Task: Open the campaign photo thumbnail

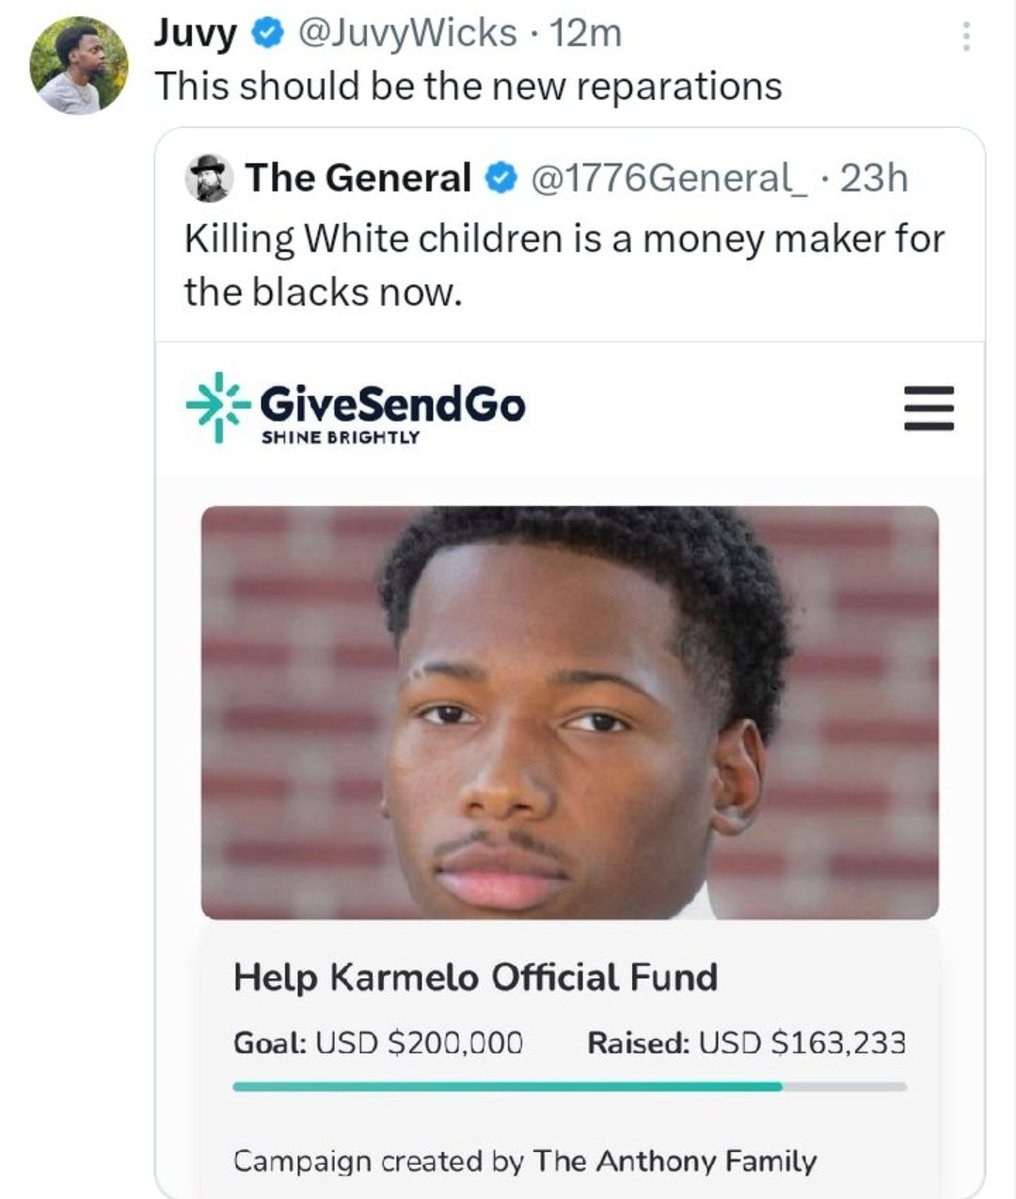Action: point(570,712)
